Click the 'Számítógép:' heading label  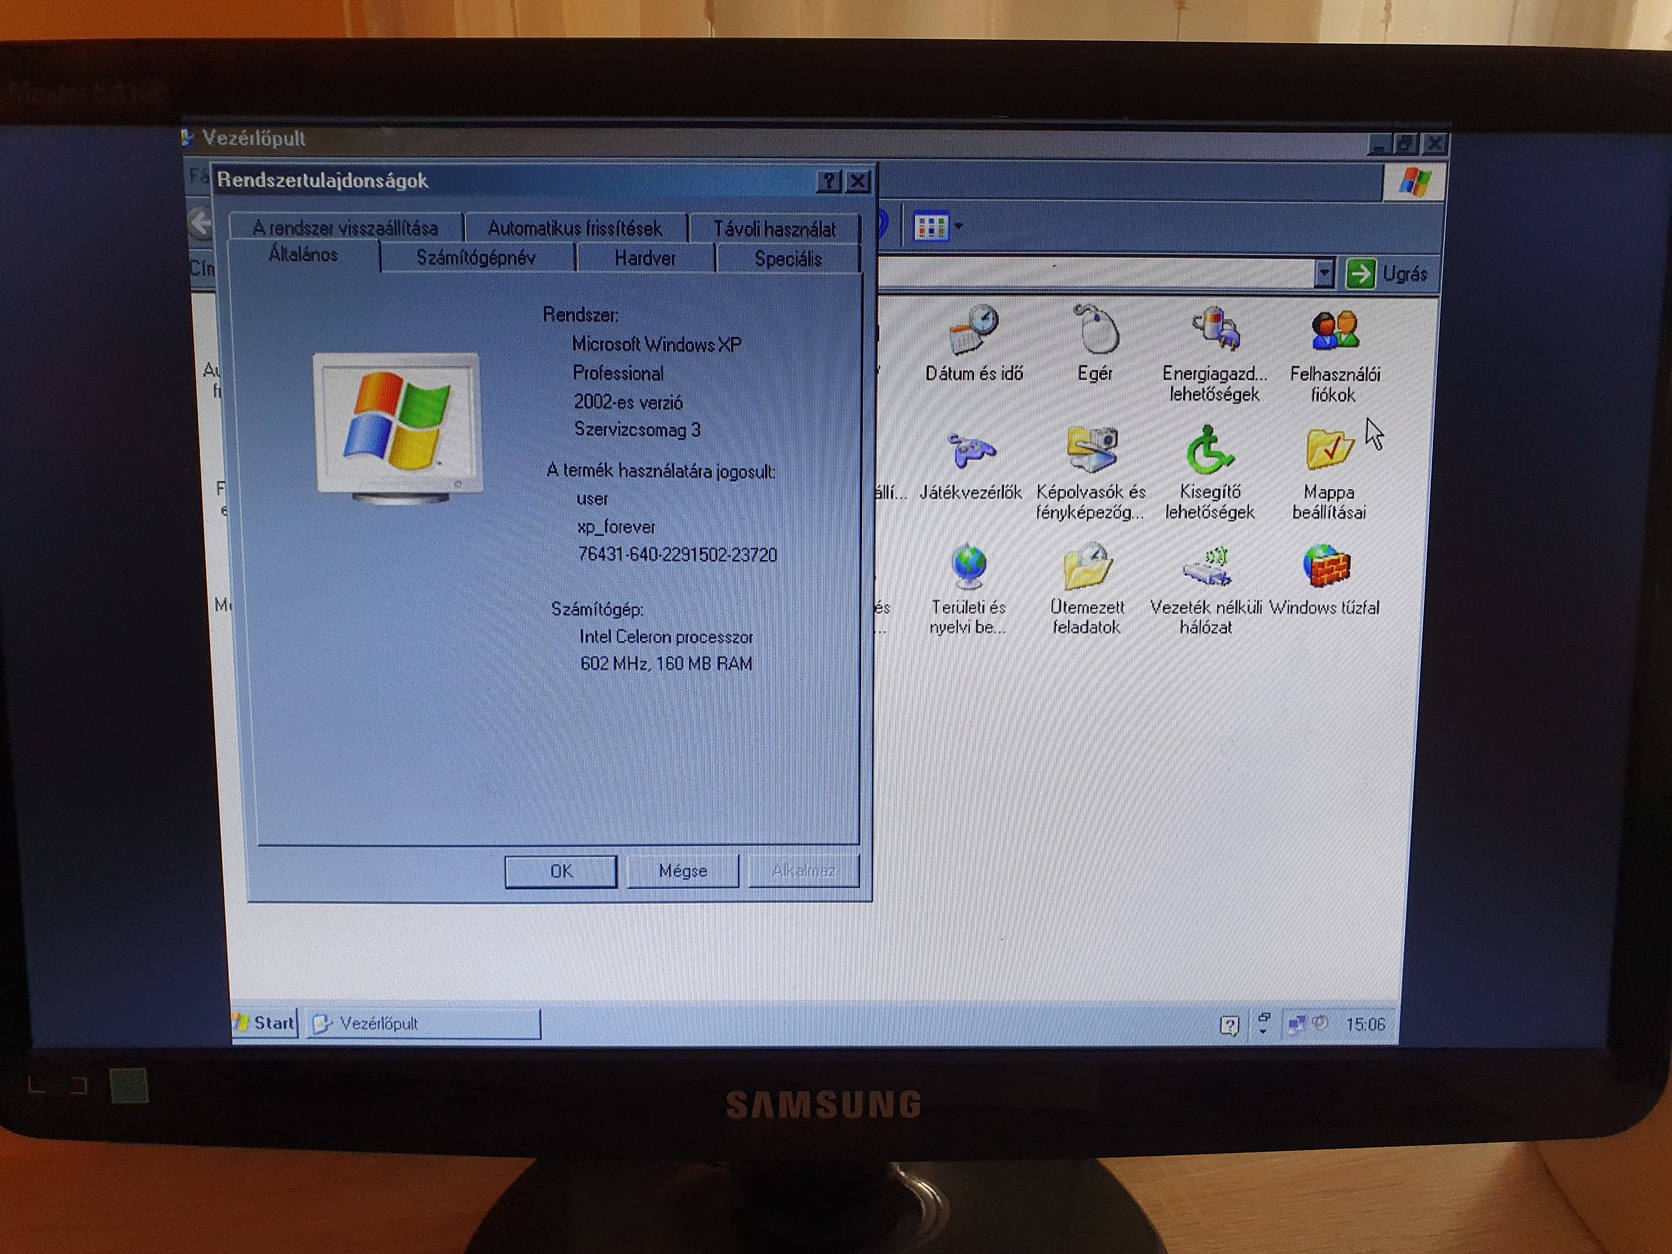click(x=597, y=609)
